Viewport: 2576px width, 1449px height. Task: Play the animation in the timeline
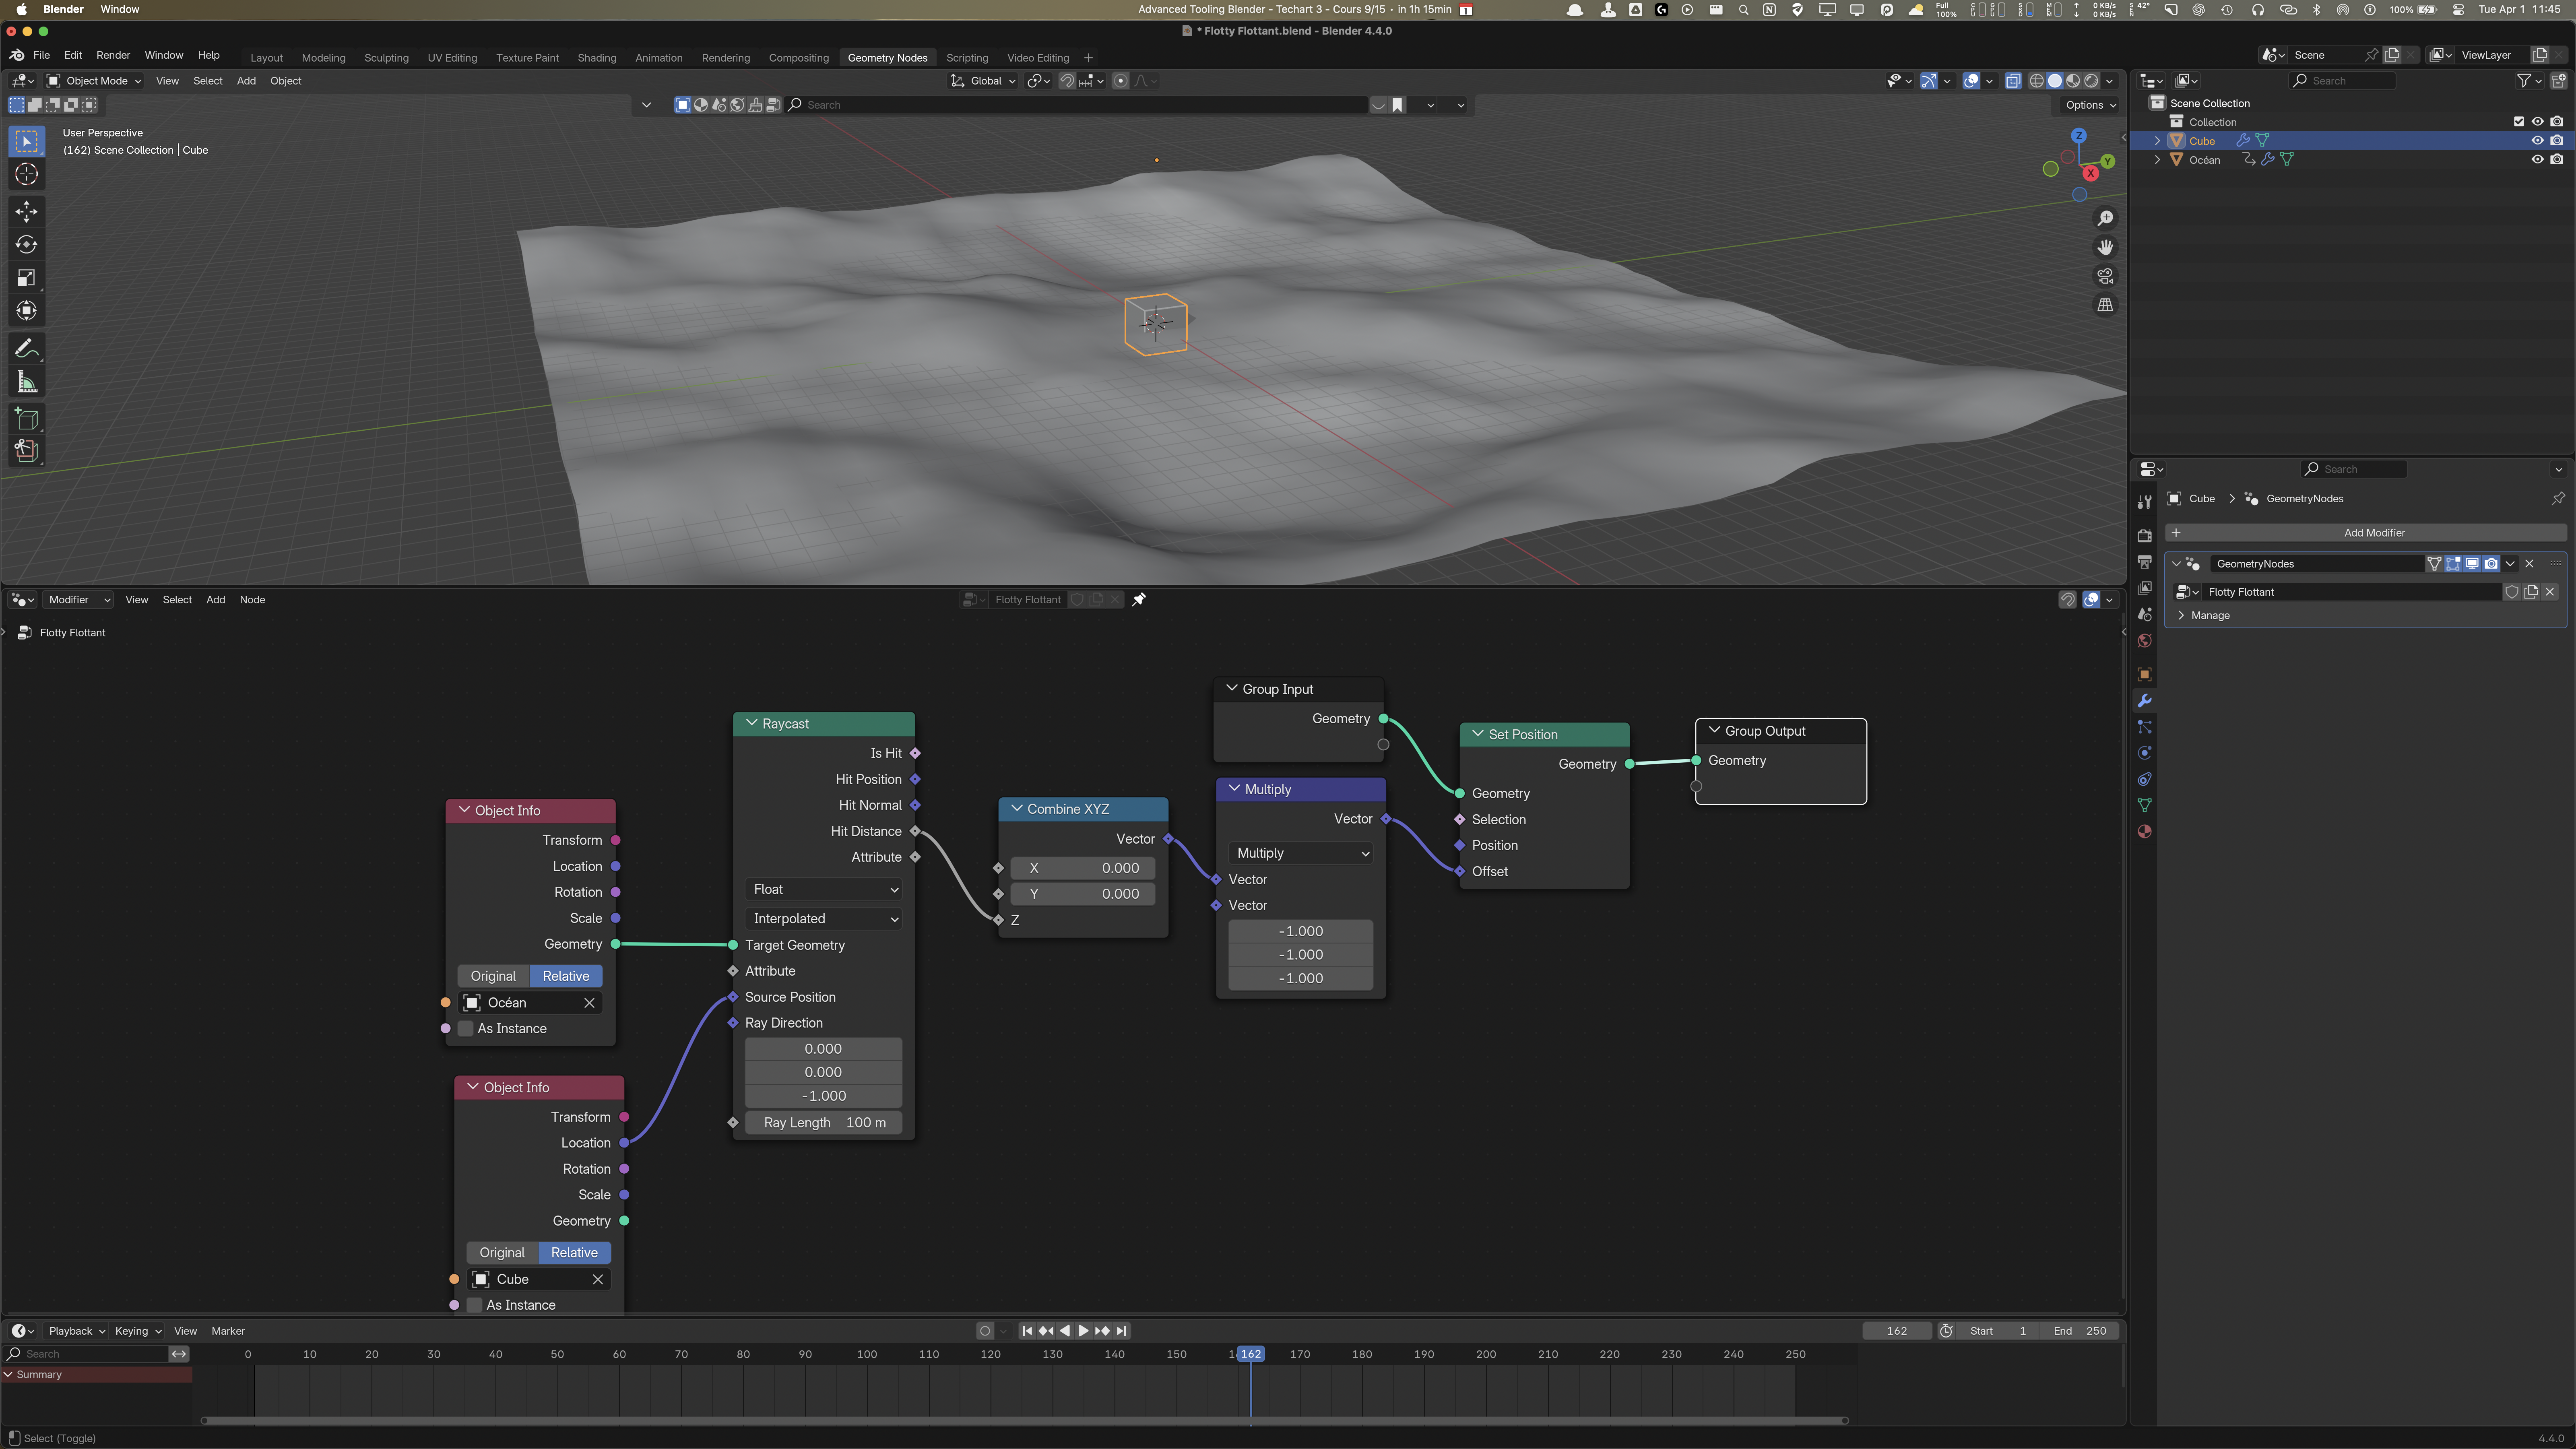click(1083, 1332)
